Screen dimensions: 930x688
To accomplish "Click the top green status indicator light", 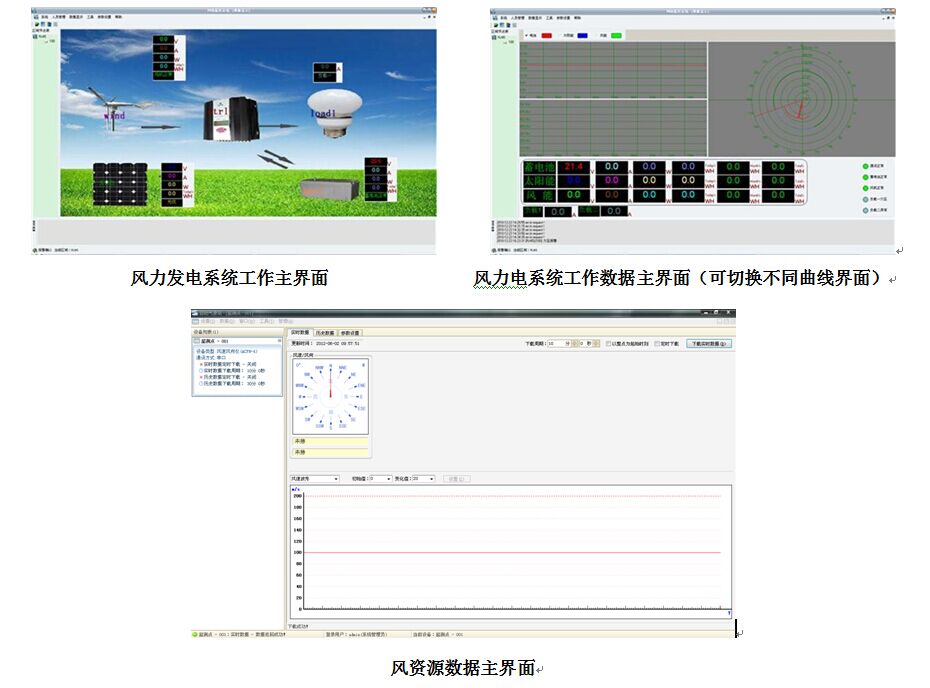I will (x=865, y=165).
